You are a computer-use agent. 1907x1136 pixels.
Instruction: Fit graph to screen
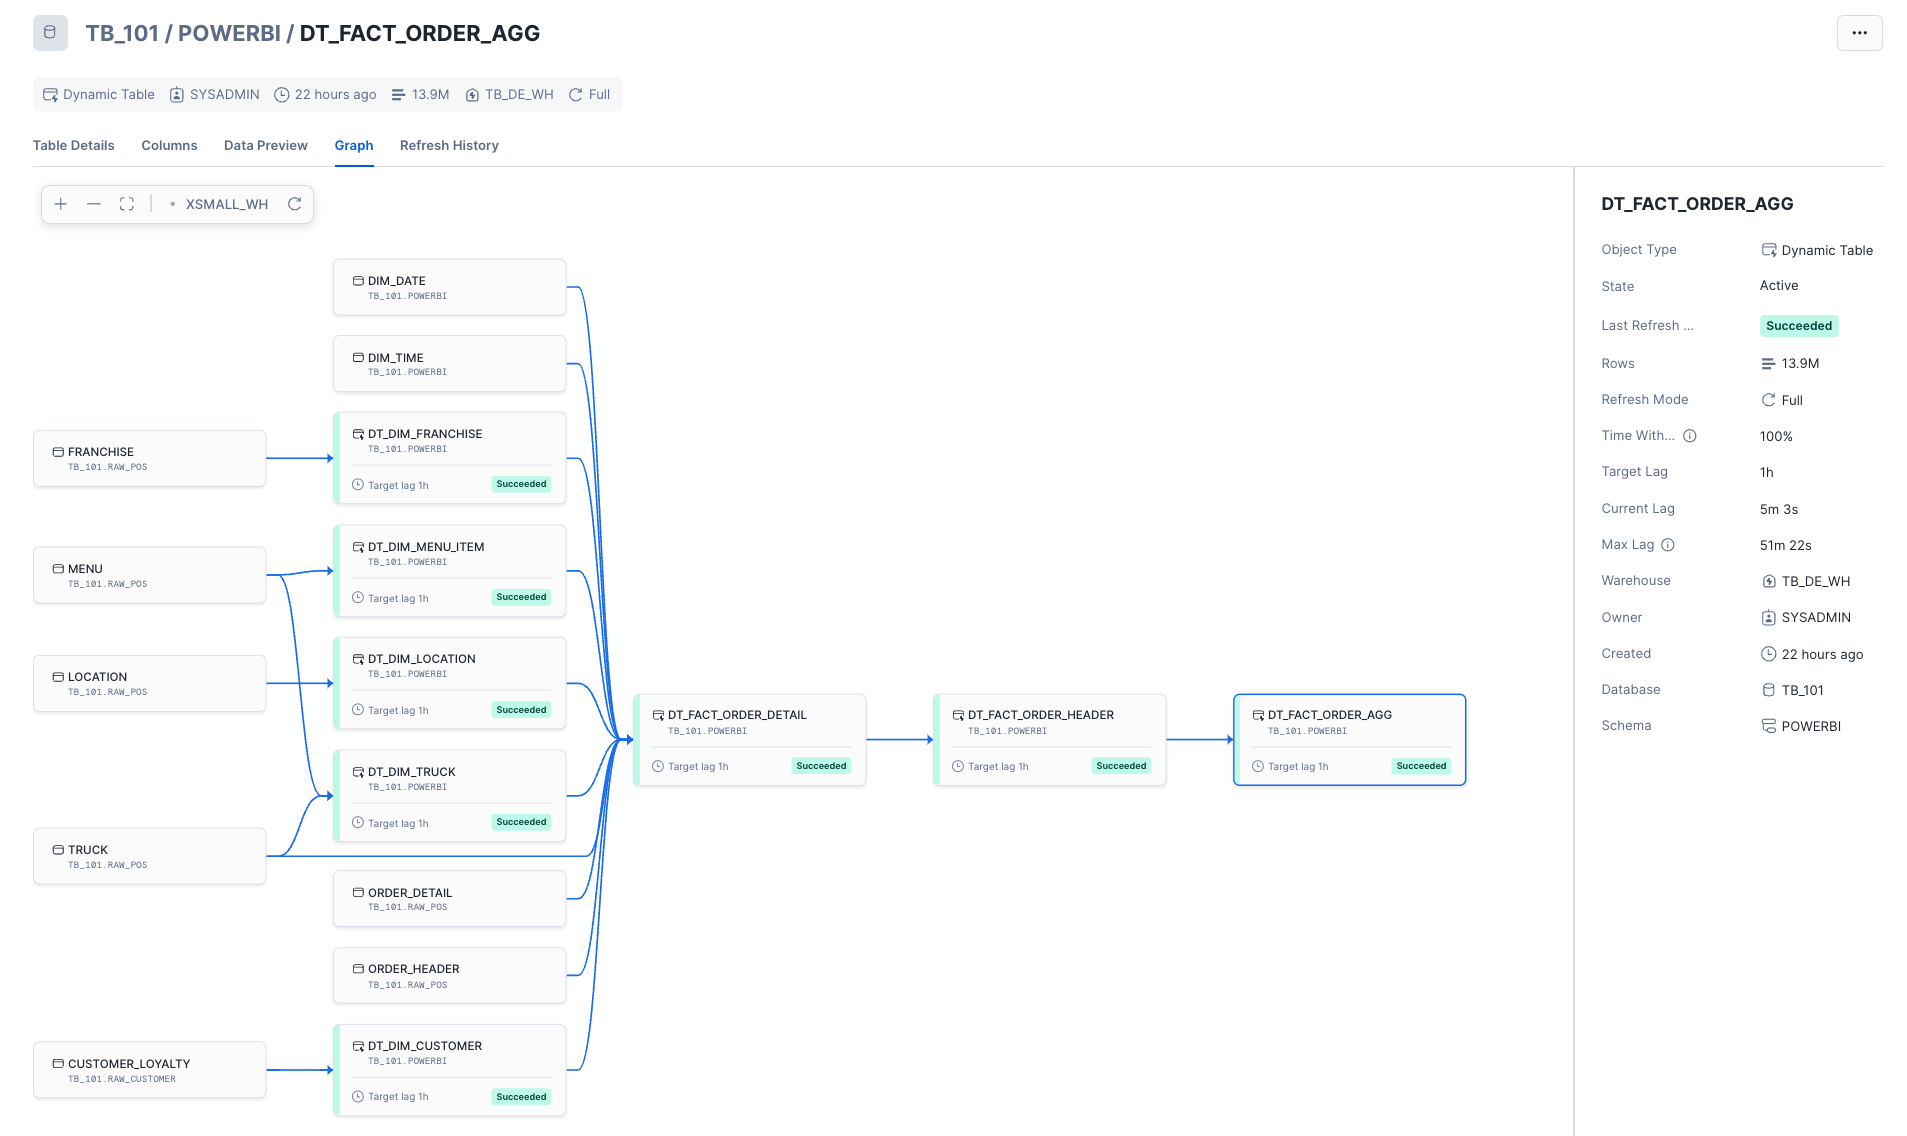[x=127, y=204]
